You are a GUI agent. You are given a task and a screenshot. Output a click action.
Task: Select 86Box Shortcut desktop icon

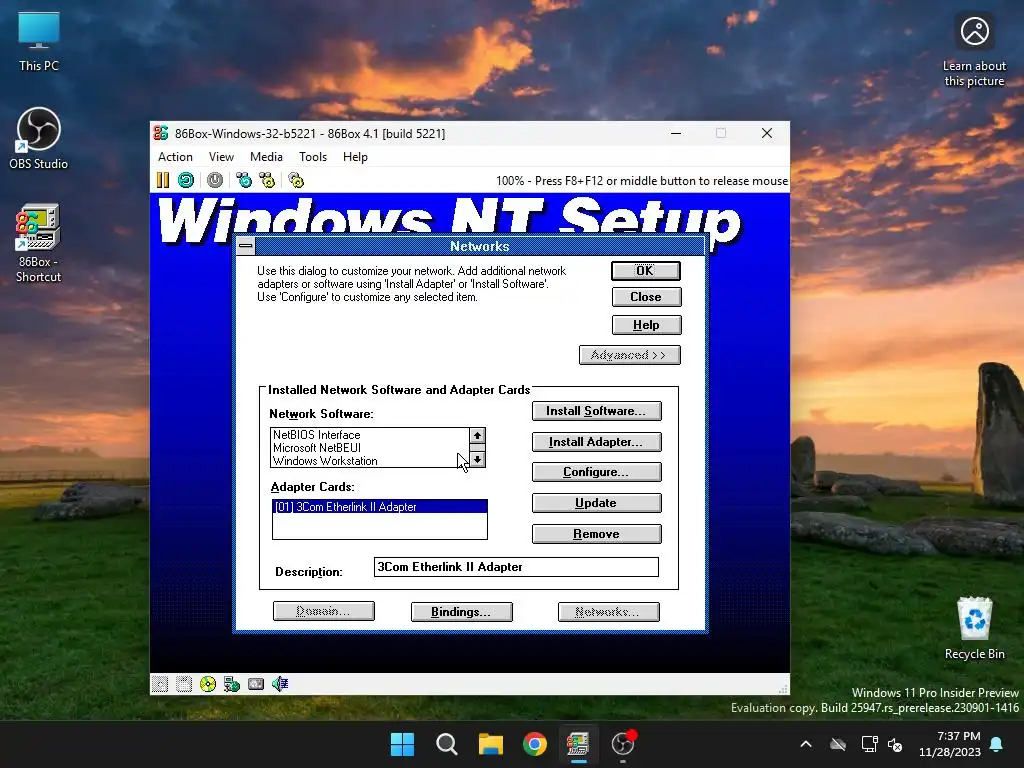(39, 243)
